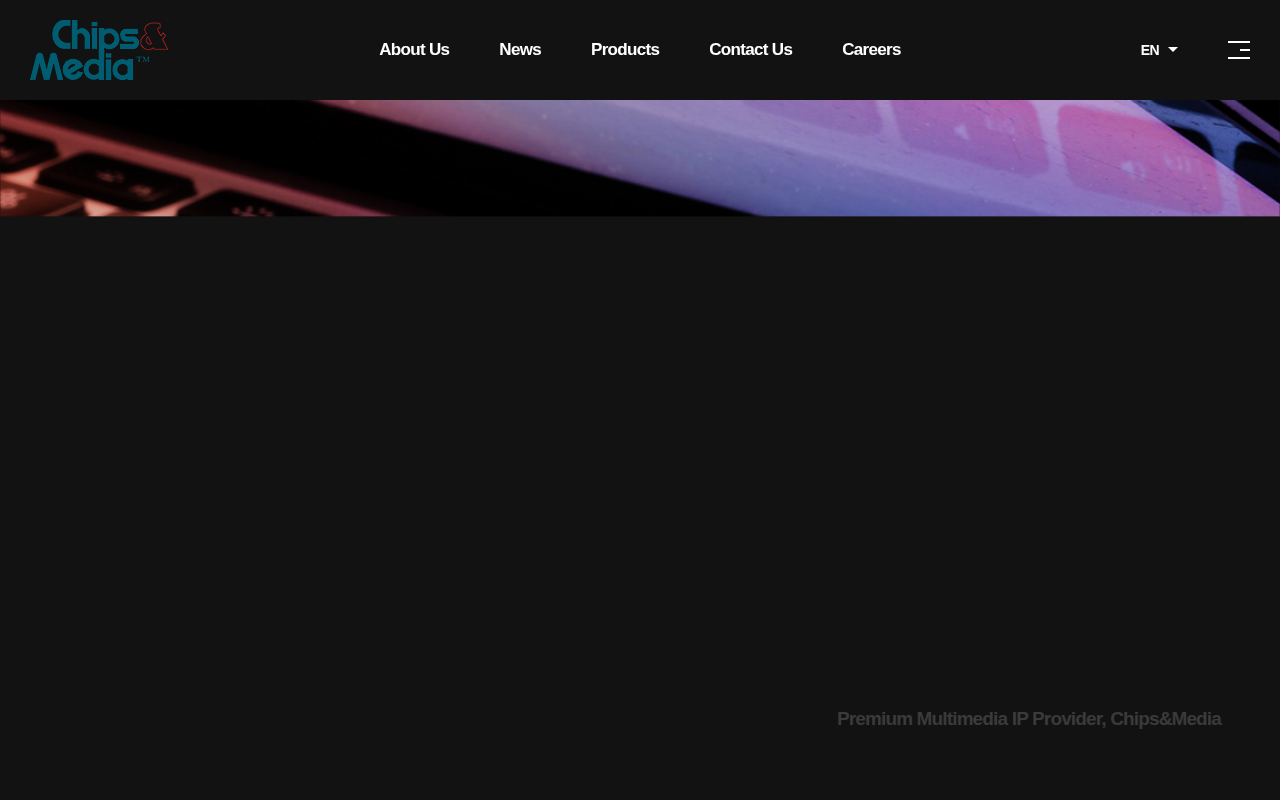Viewport: 1280px width, 800px height.
Task: Expand the EN language dropdown
Action: [1159, 50]
